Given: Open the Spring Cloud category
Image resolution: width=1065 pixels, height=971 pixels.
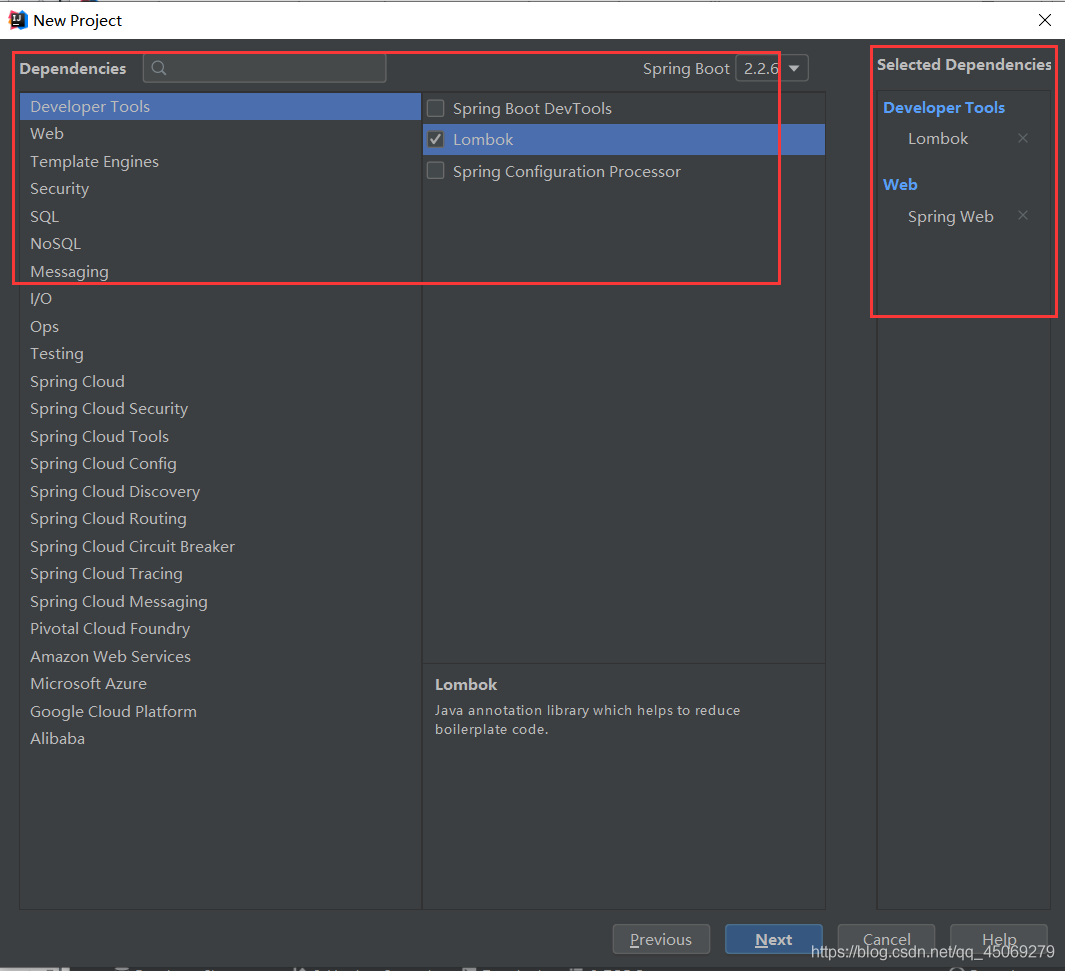Looking at the screenshot, I should pos(221,382).
